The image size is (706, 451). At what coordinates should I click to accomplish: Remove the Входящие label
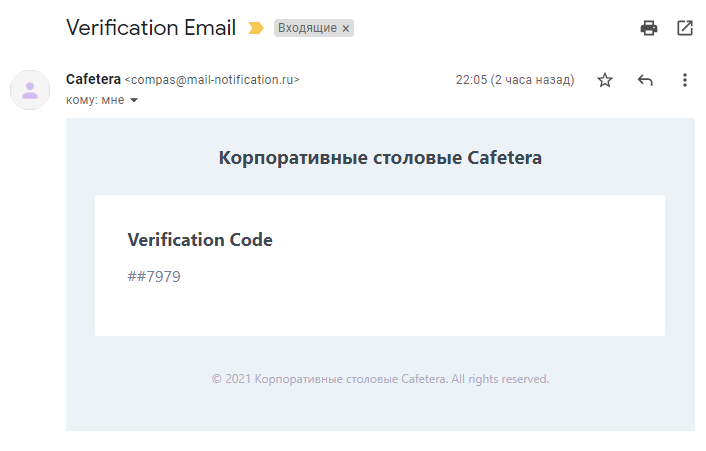[346, 29]
